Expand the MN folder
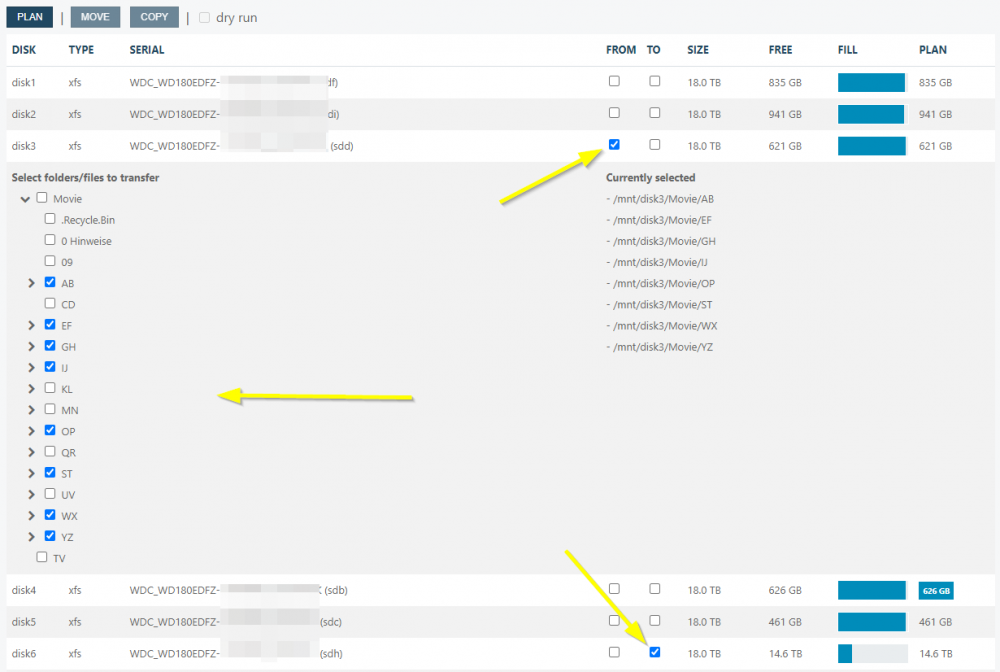This screenshot has width=1000, height=672. (x=31, y=409)
